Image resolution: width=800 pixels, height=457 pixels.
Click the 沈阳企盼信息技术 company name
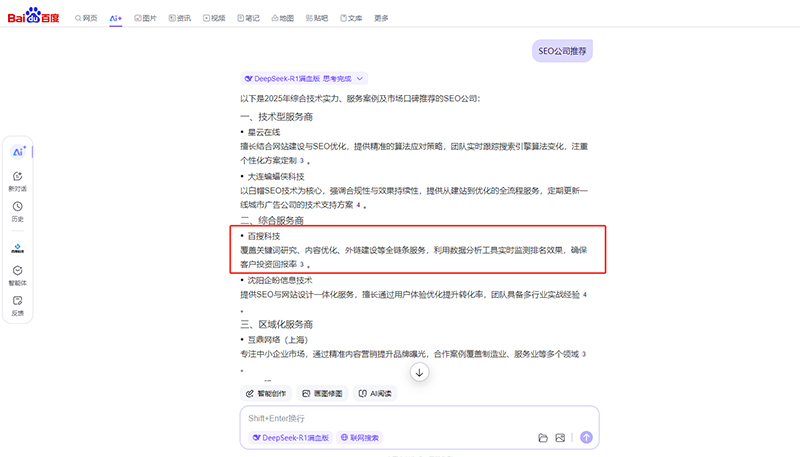(280, 280)
